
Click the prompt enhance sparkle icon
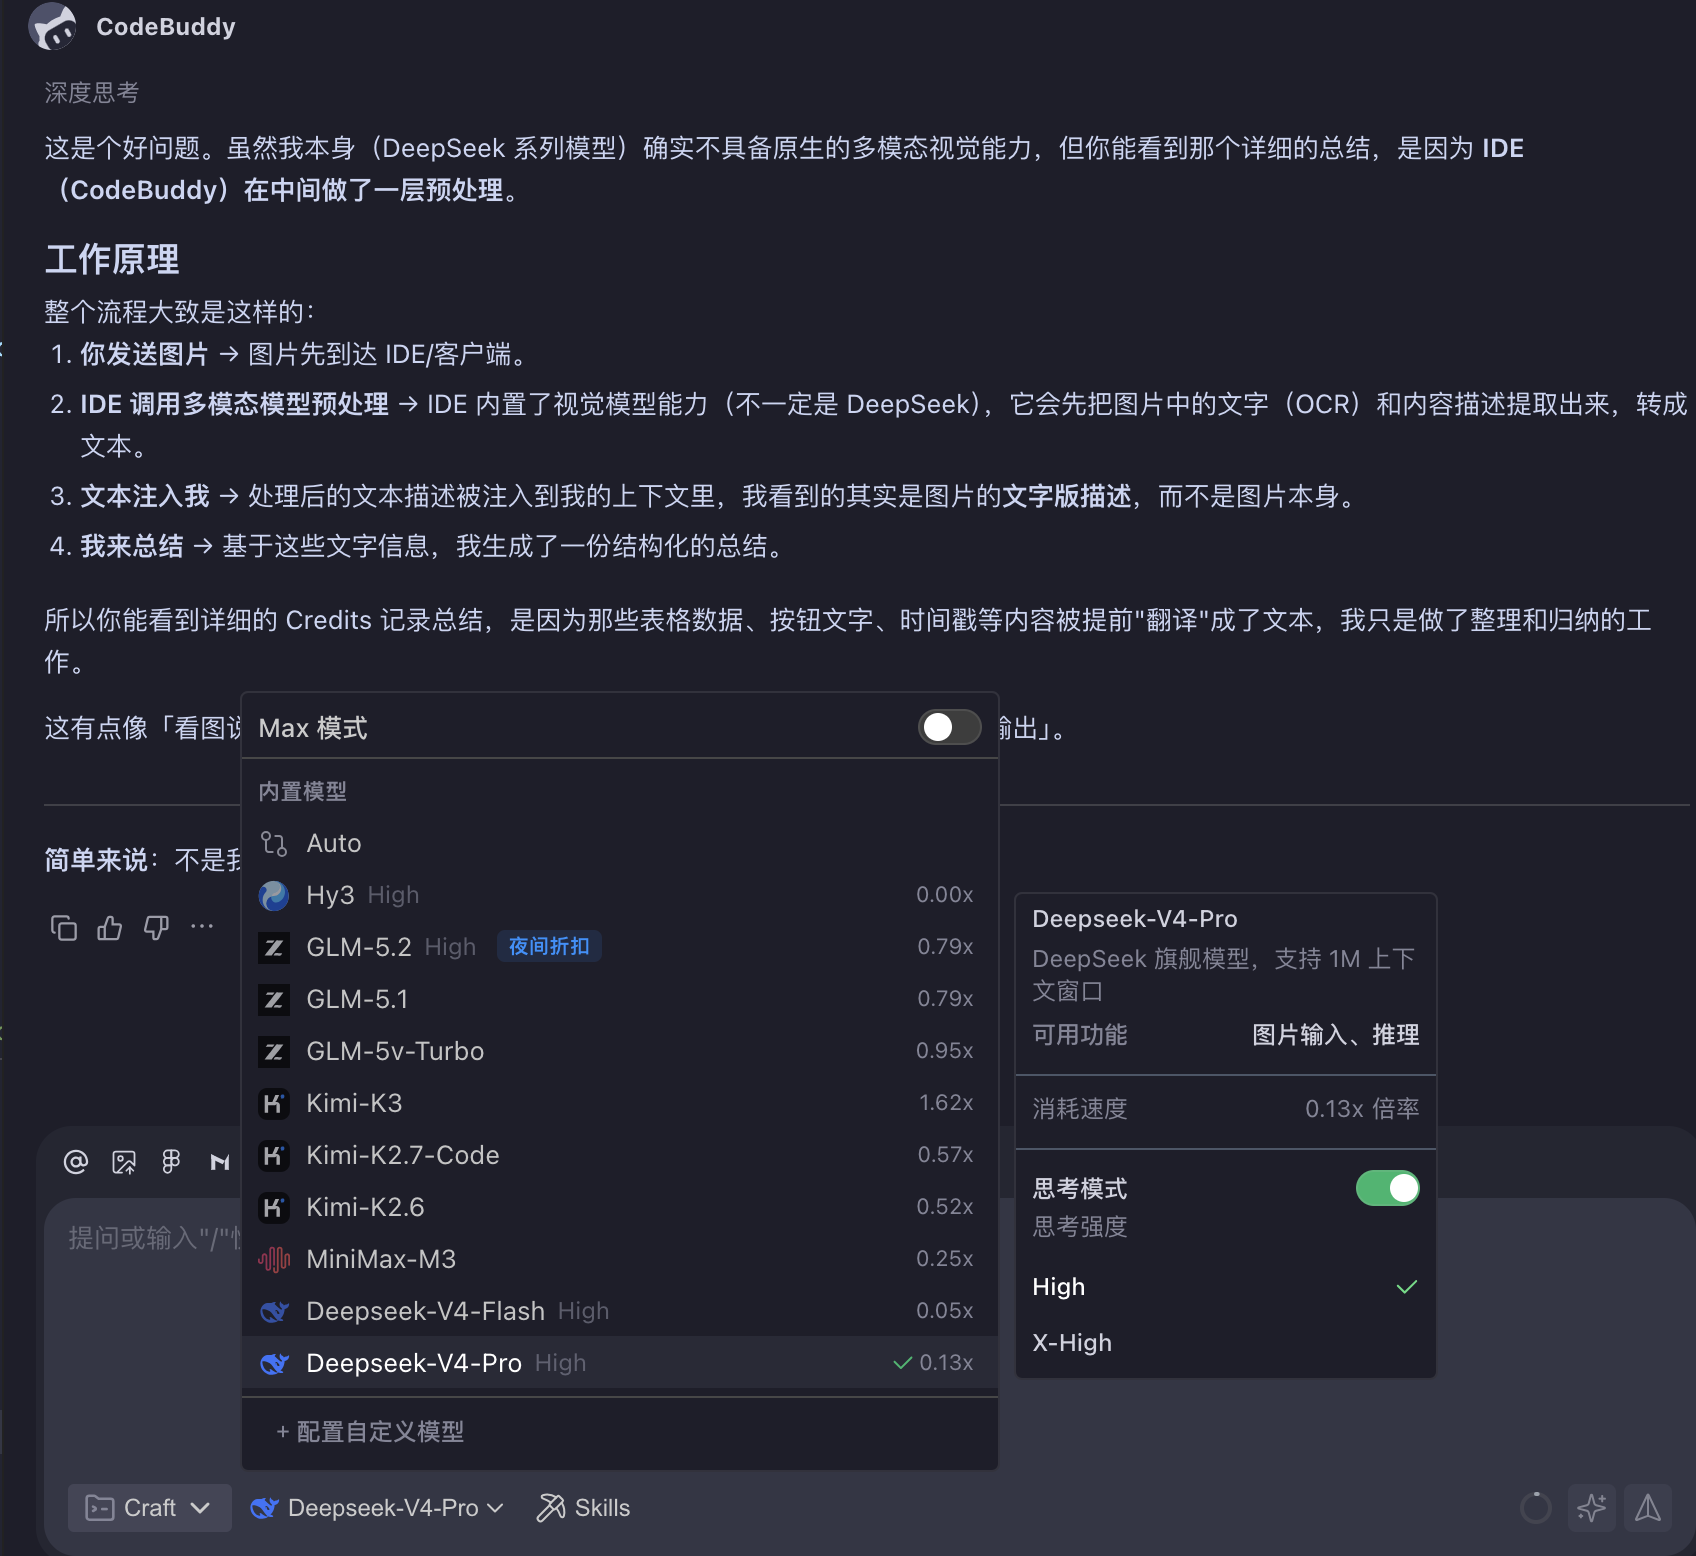(1592, 1507)
